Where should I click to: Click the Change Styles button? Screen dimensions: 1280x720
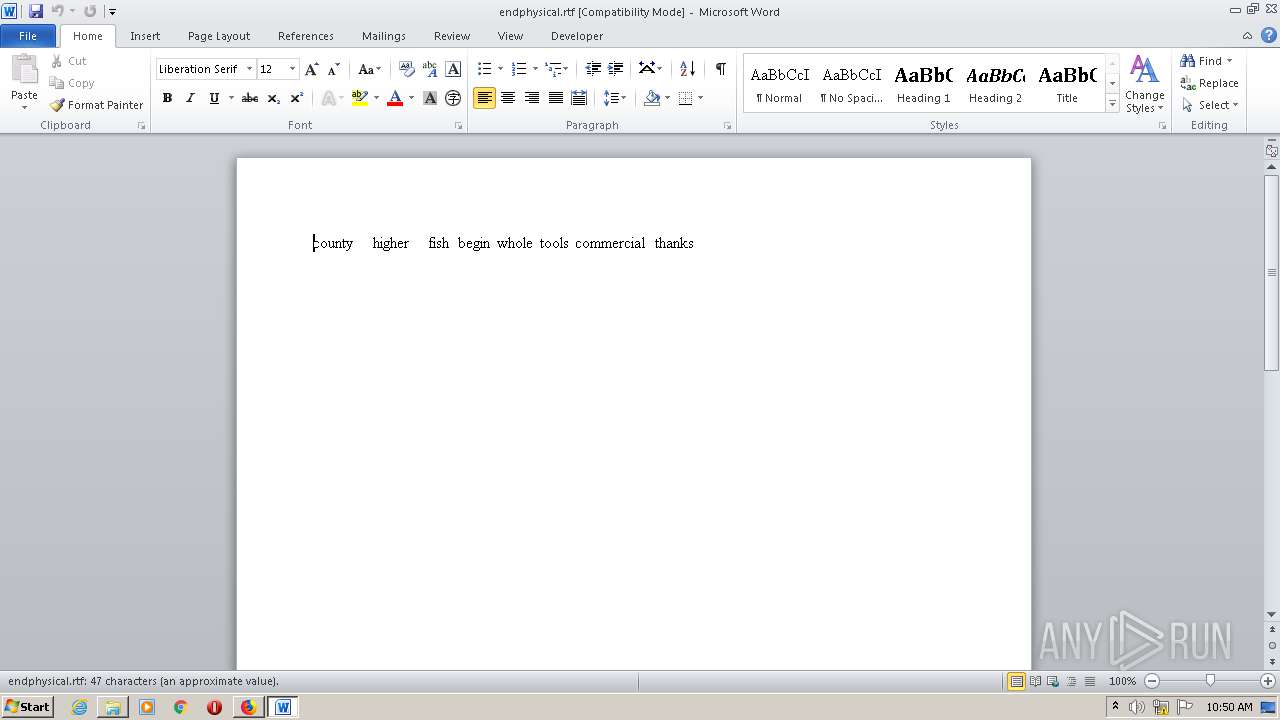1144,85
